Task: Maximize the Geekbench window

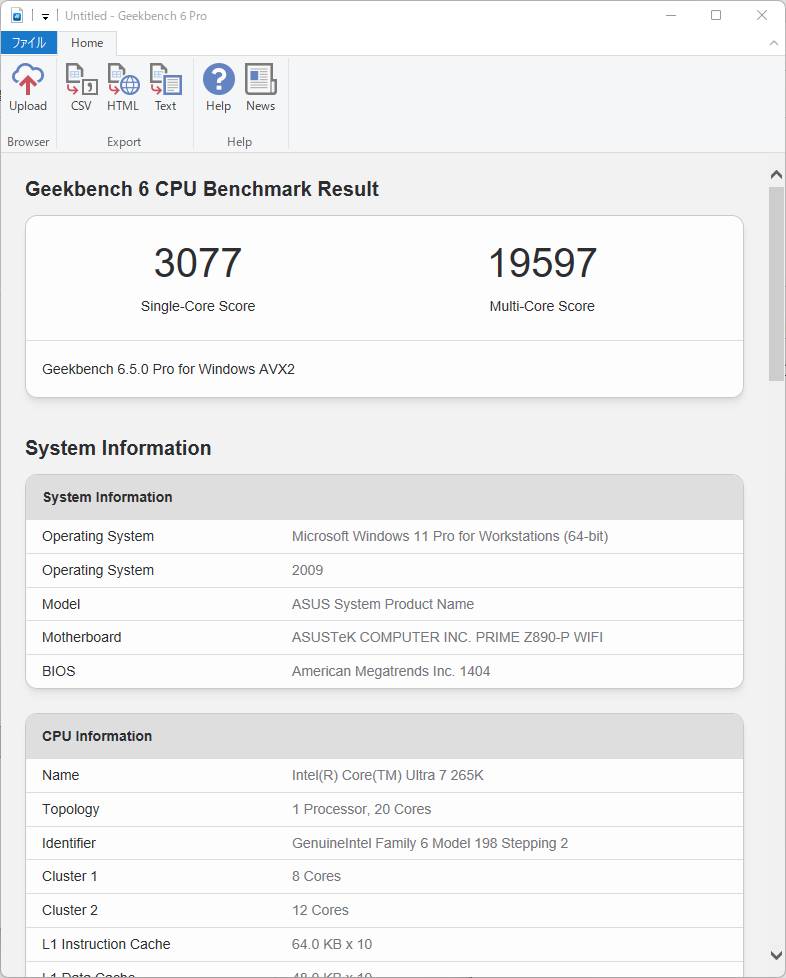Action: (x=716, y=16)
